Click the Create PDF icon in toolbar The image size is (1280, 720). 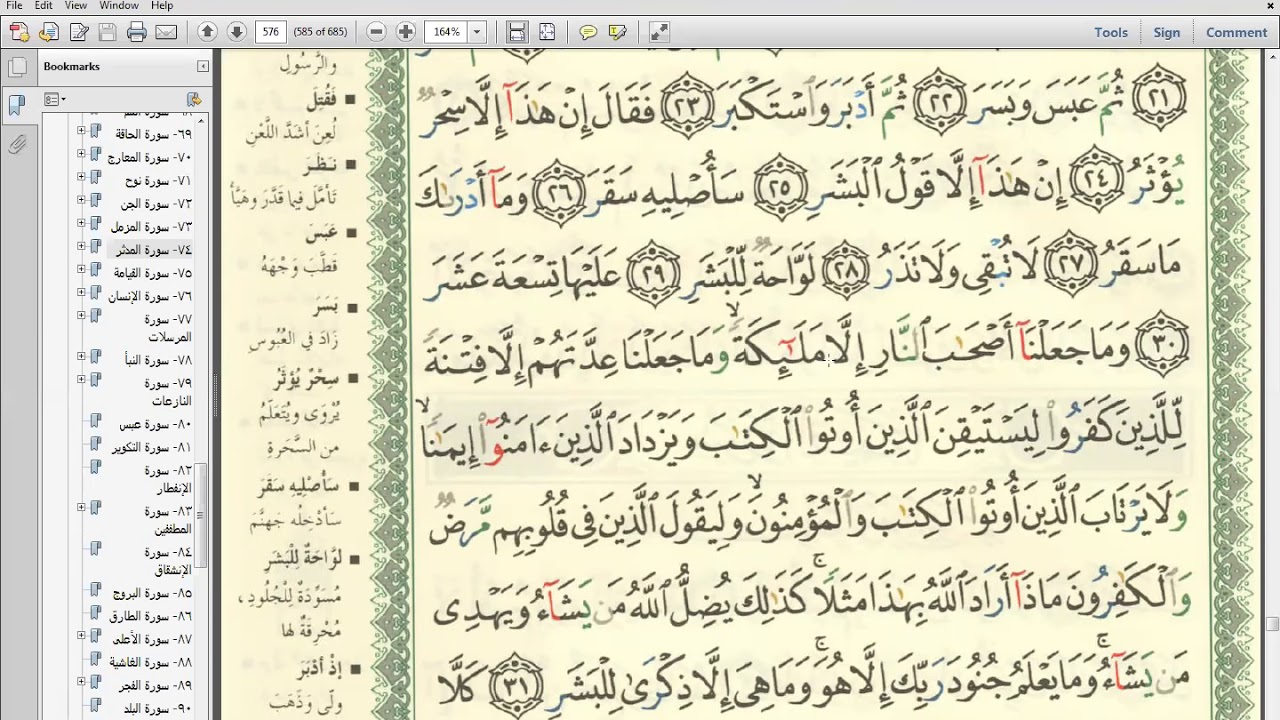tap(18, 32)
